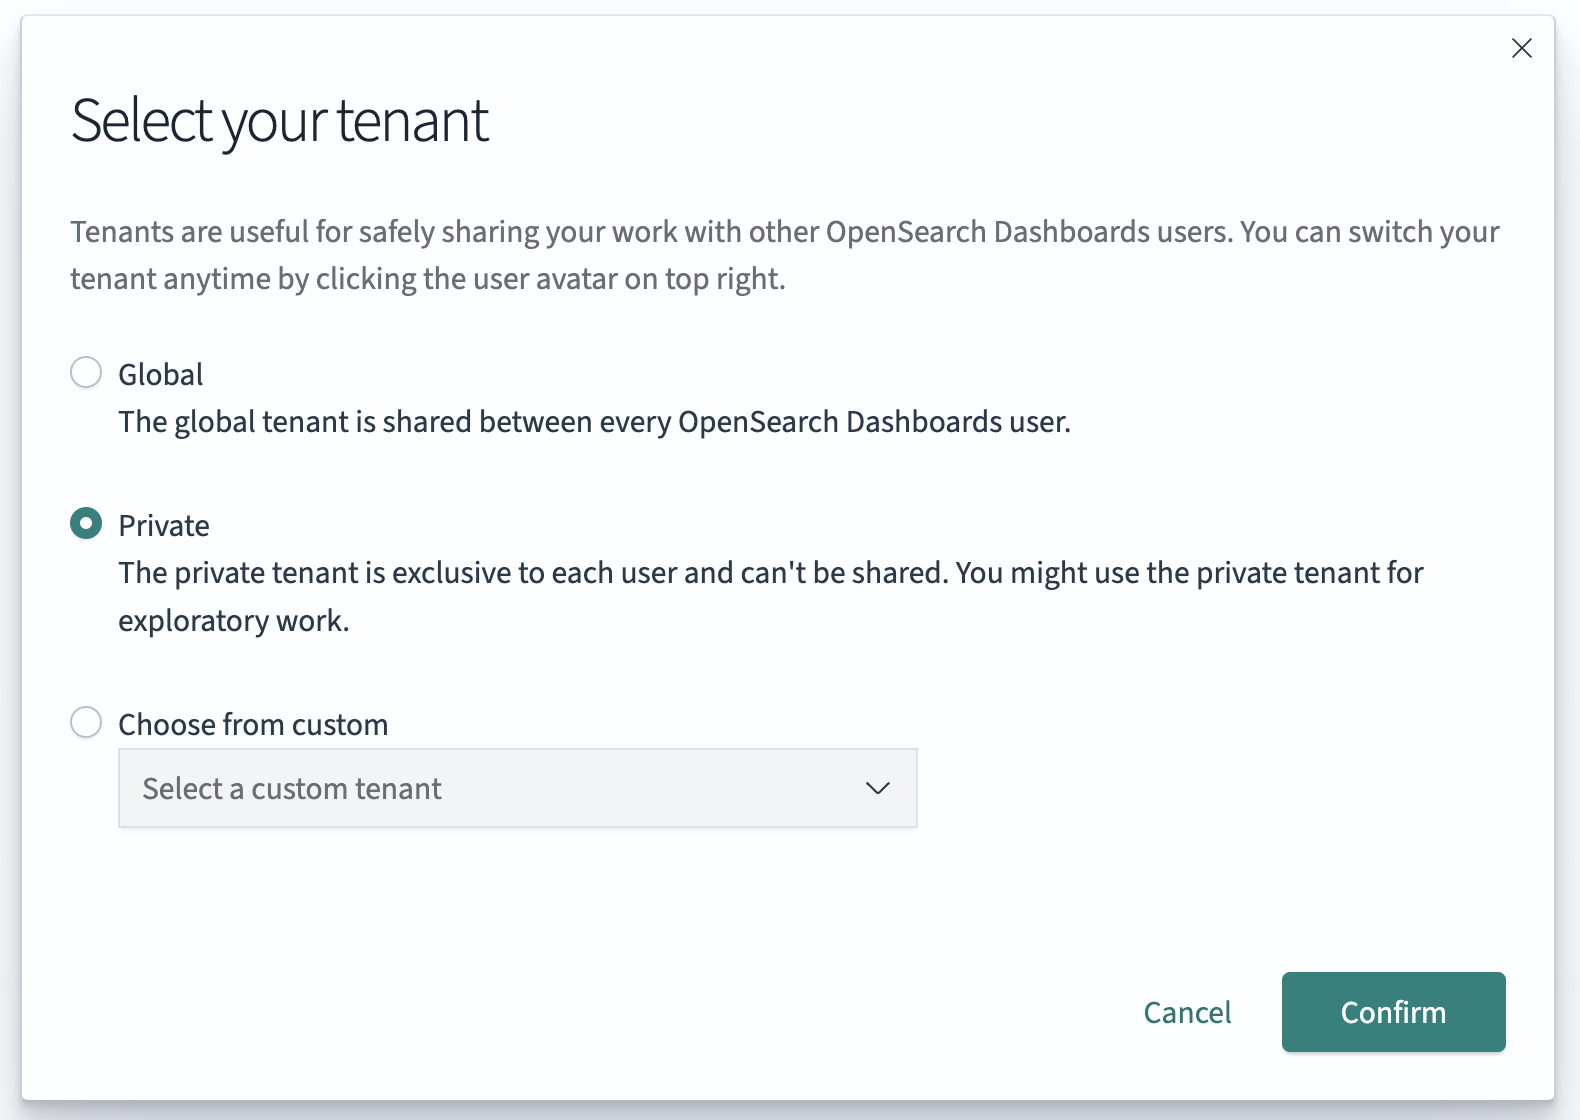Image resolution: width=1580 pixels, height=1120 pixels.
Task: Cancel the tenant selection
Action: [x=1187, y=1012]
